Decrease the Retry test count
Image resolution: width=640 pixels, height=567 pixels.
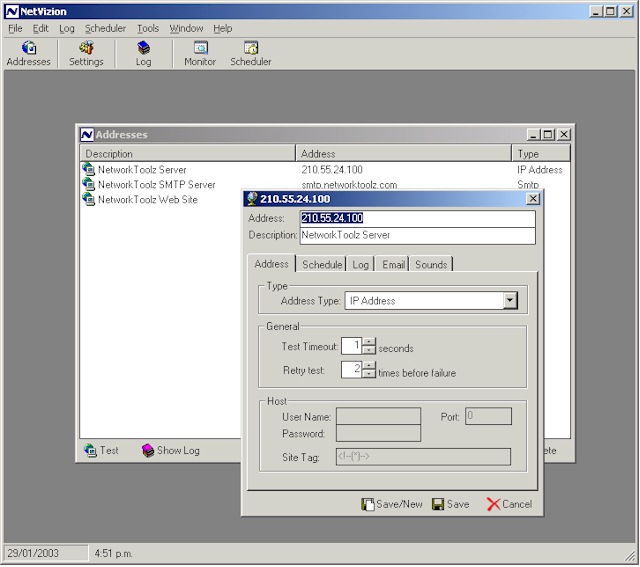coord(369,374)
